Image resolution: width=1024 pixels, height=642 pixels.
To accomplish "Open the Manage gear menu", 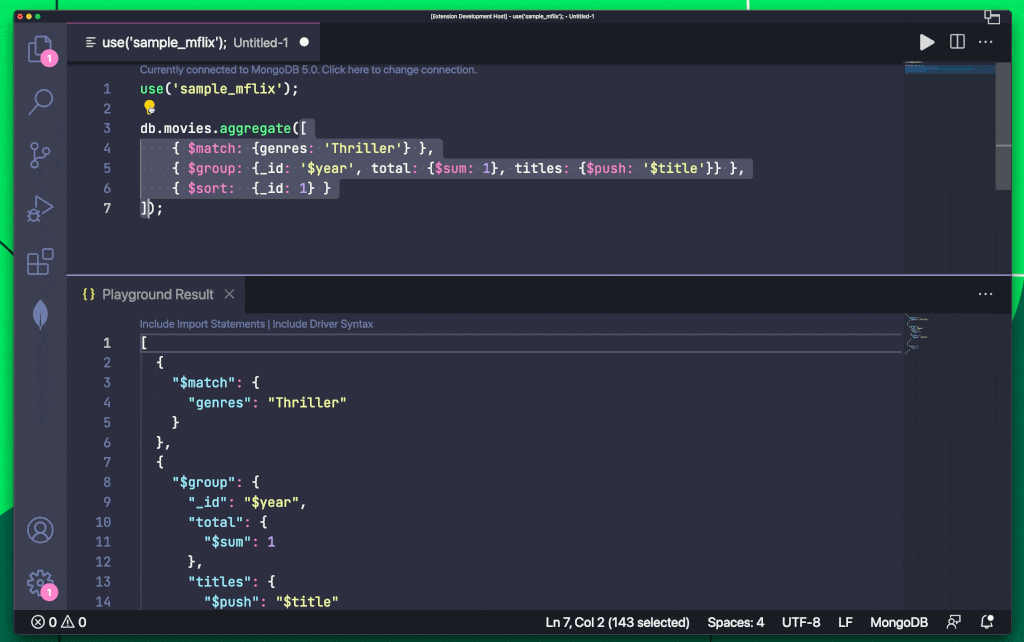I will [40, 583].
